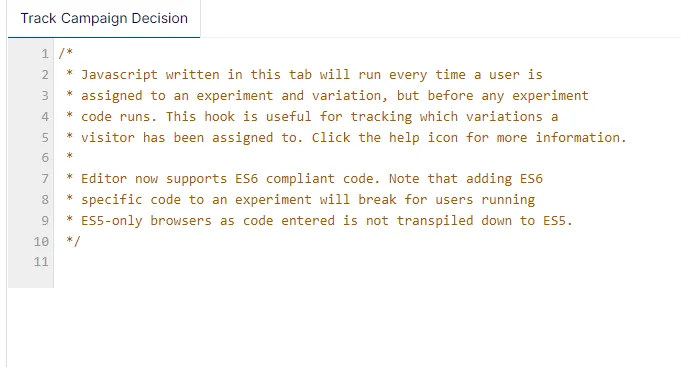Image resolution: width=681 pixels, height=367 pixels.
Task: Select line number 2 in the gutter
Action: (x=45, y=75)
